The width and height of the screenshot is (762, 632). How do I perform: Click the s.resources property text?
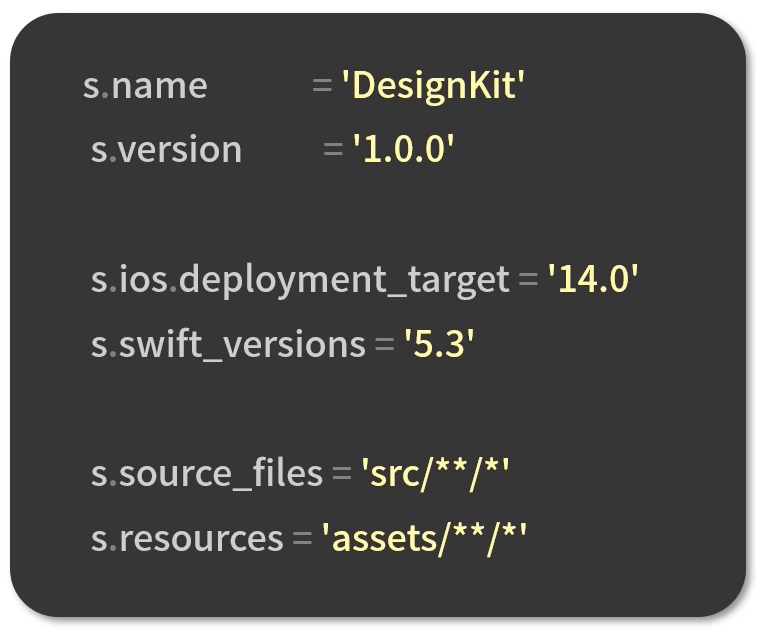pyautogui.click(x=187, y=538)
